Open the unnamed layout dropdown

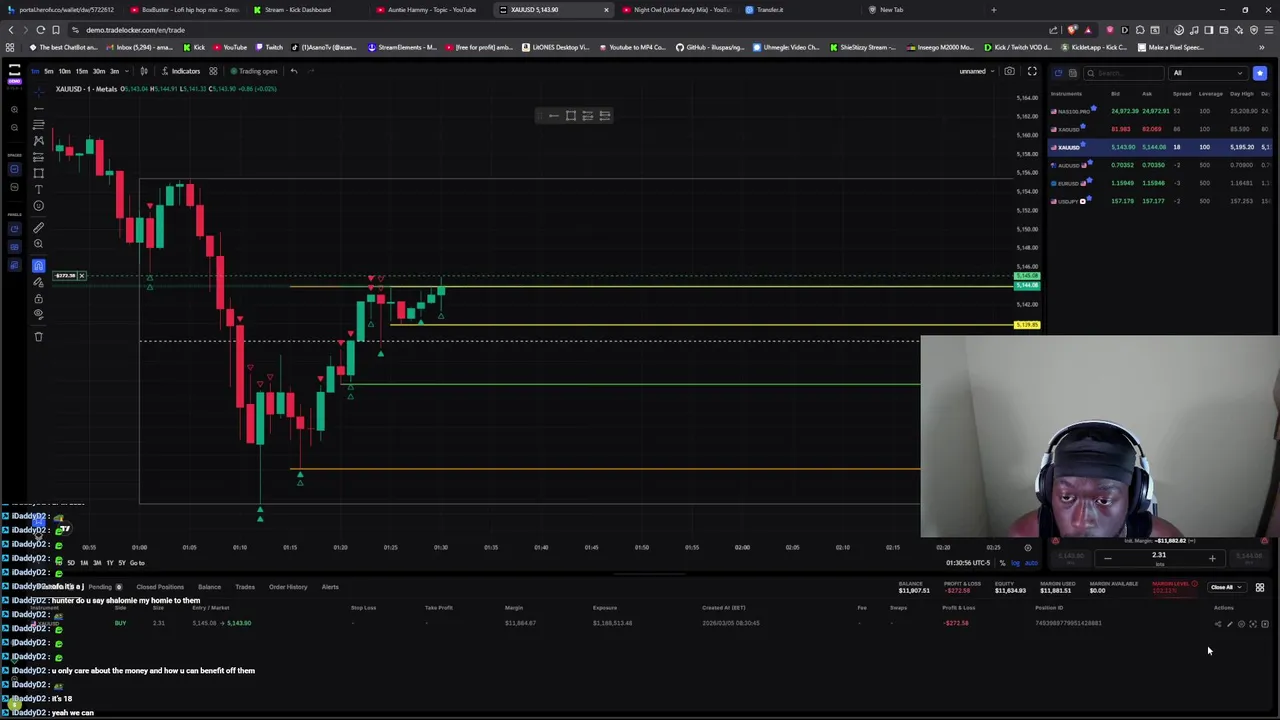[977, 71]
